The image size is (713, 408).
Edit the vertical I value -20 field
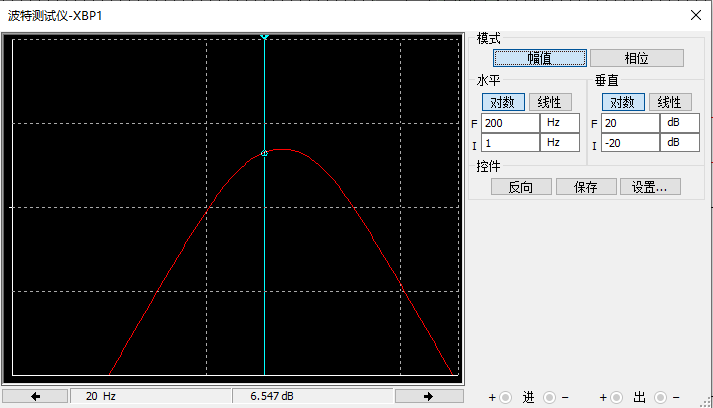click(x=630, y=143)
